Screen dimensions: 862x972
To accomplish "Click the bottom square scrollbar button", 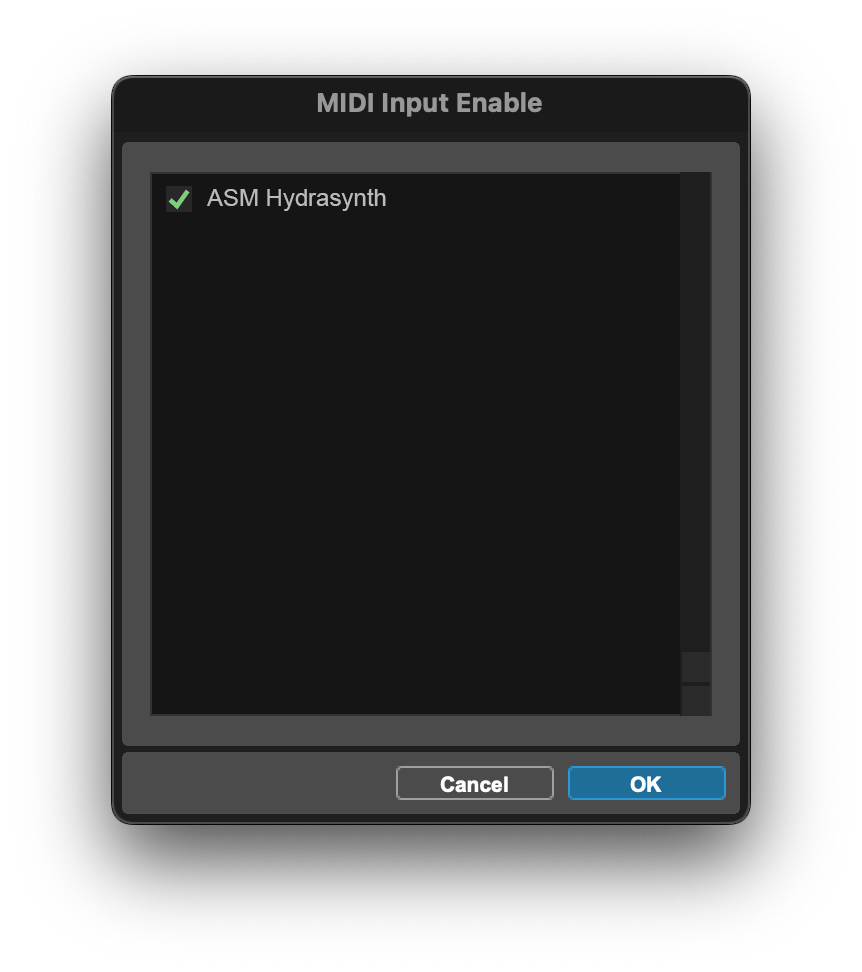I will click(696, 700).
